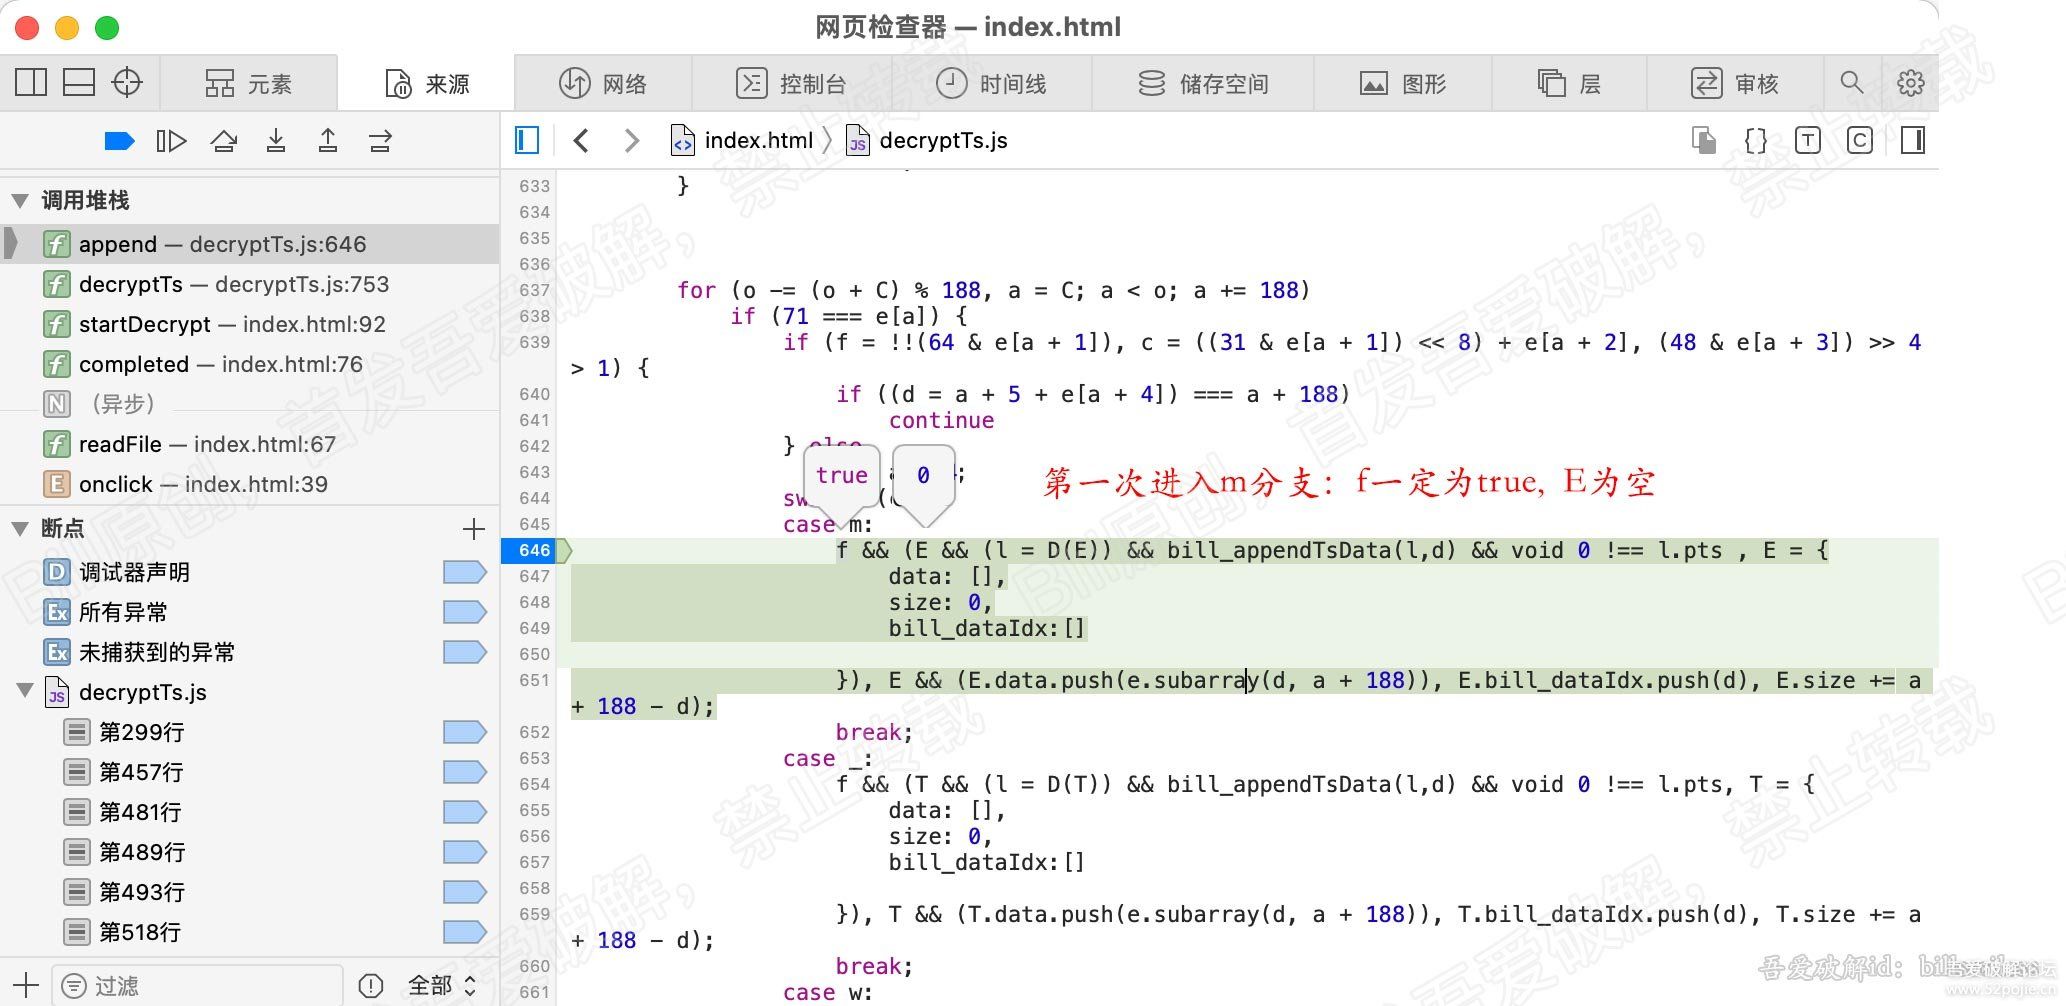Image resolution: width=2066 pixels, height=1006 pixels.
Task: Disable the 第299行 breakpoint switch
Action: click(464, 732)
